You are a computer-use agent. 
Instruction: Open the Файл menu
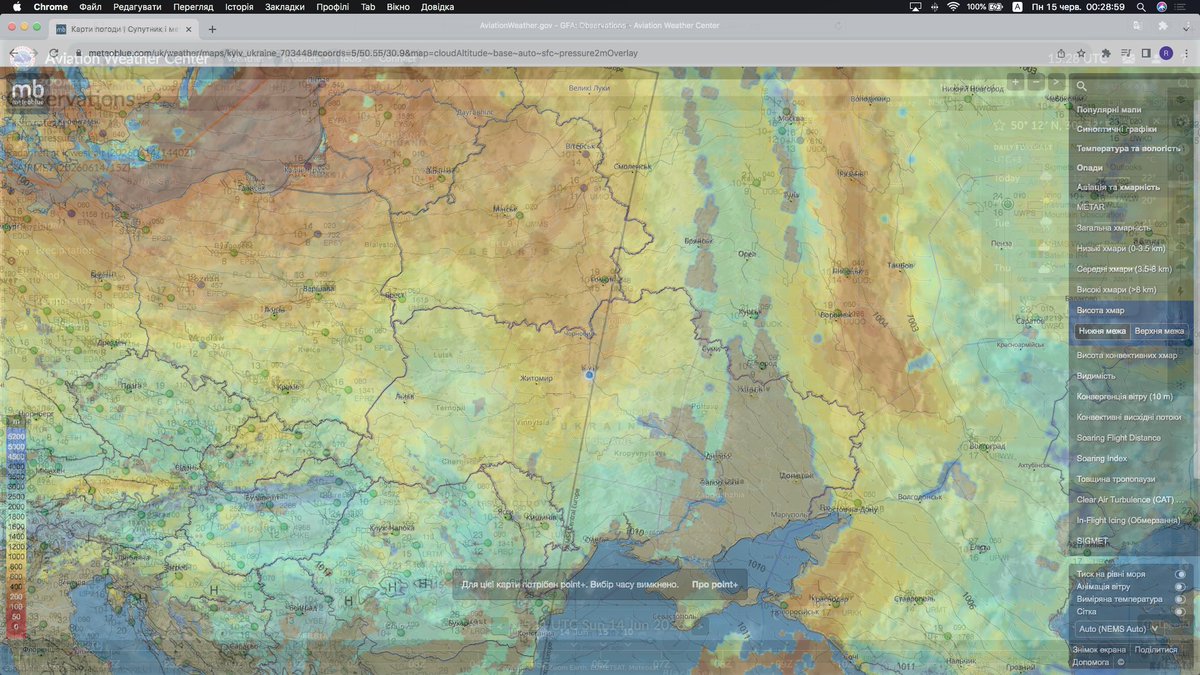tap(90, 7)
